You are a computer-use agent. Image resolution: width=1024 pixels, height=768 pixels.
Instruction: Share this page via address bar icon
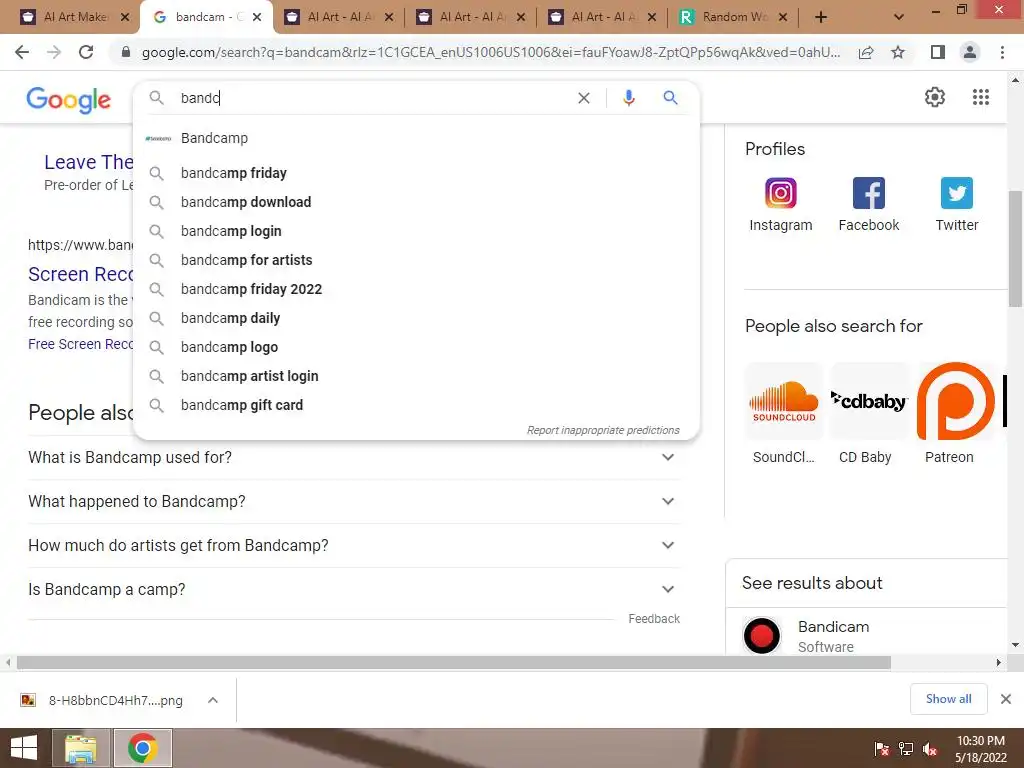coord(866,52)
